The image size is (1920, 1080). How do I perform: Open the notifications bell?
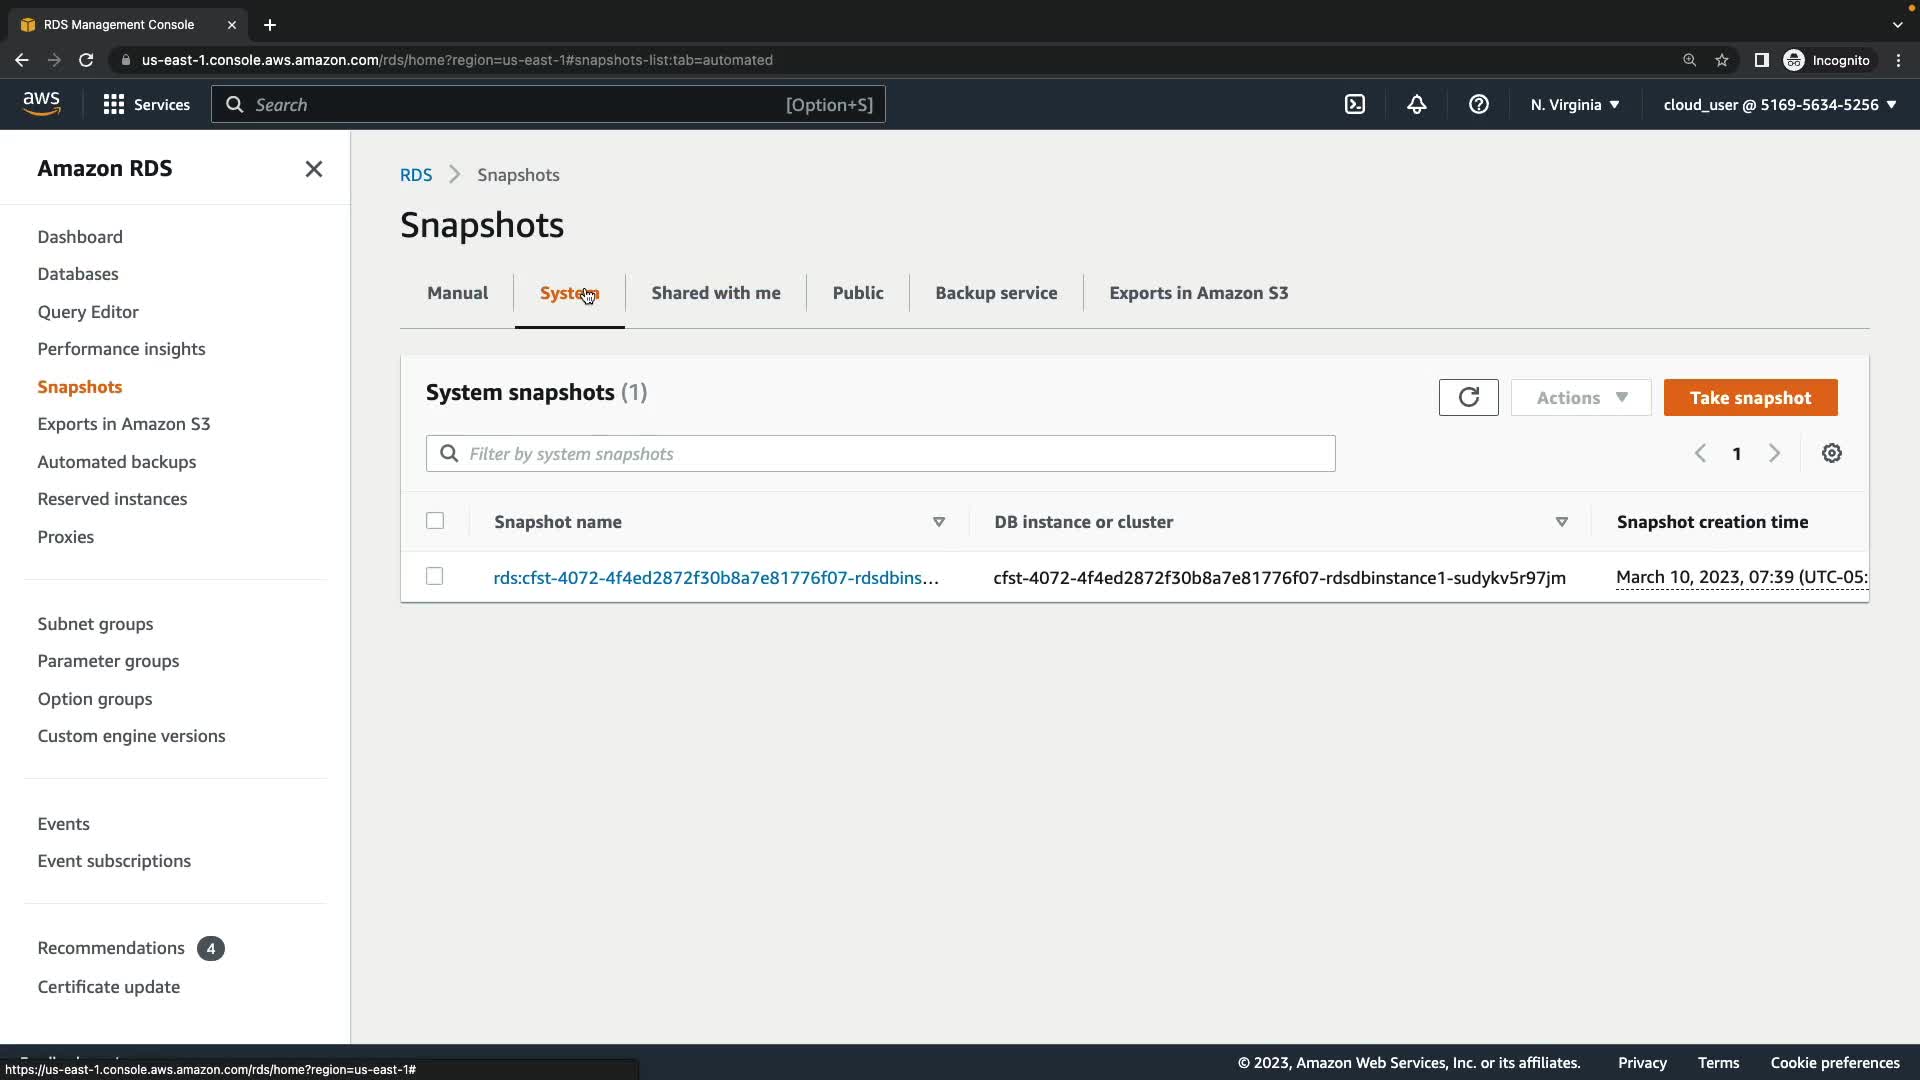pyautogui.click(x=1416, y=104)
